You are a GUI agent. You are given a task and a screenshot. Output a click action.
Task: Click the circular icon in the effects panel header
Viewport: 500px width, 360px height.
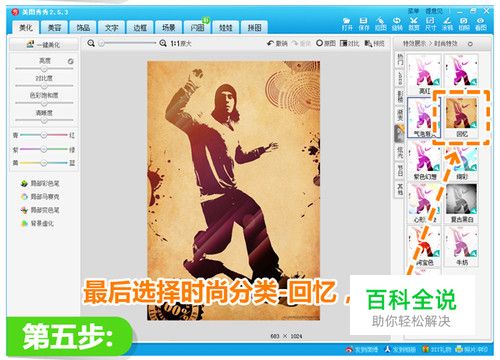(x=470, y=44)
